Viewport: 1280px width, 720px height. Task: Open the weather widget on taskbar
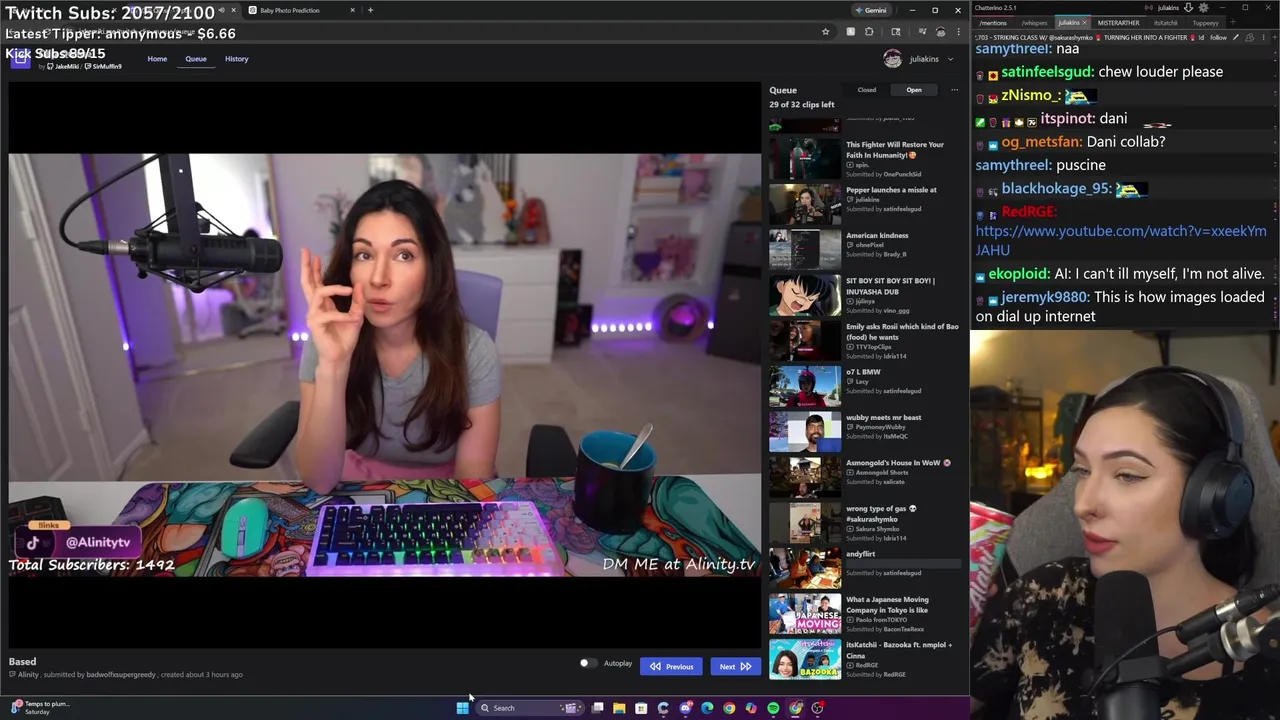pyautogui.click(x=40, y=707)
